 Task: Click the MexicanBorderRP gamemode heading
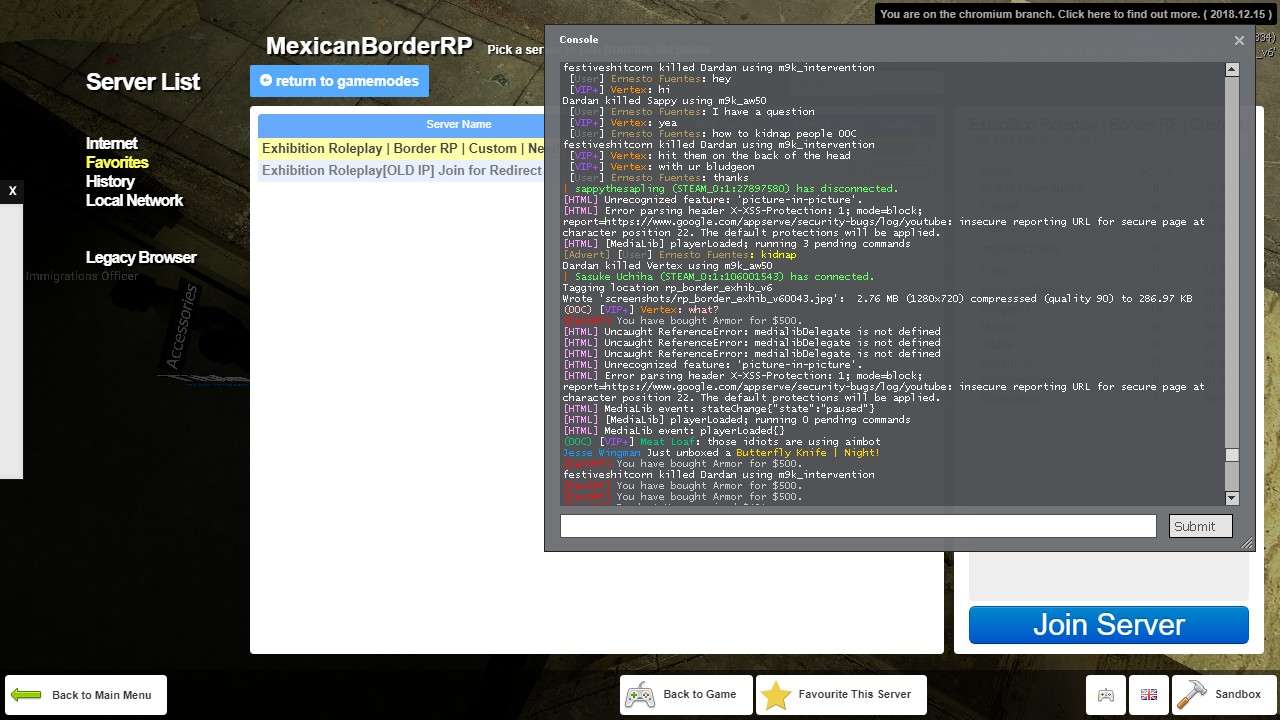369,46
